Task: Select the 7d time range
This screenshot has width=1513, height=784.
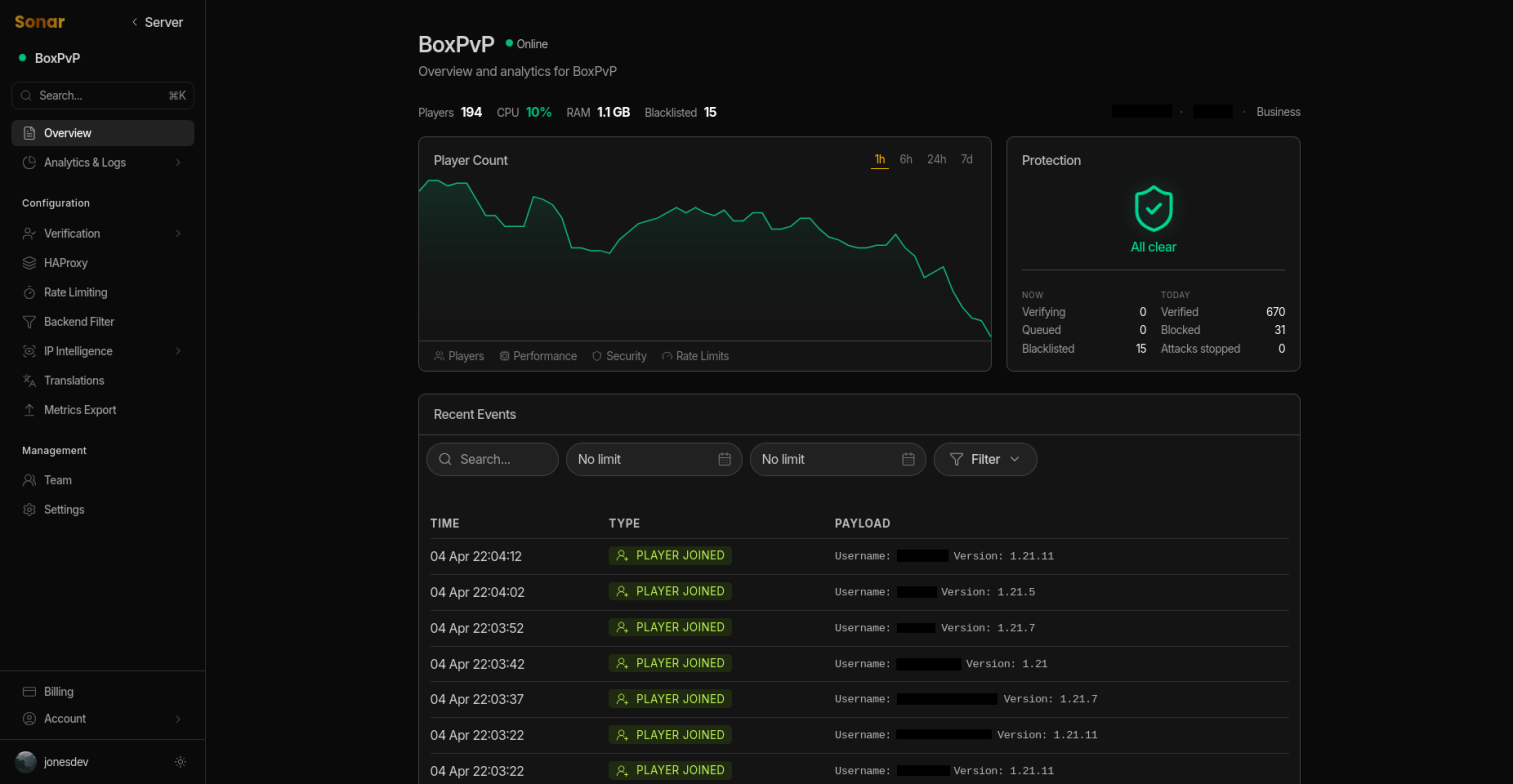Action: (x=967, y=160)
